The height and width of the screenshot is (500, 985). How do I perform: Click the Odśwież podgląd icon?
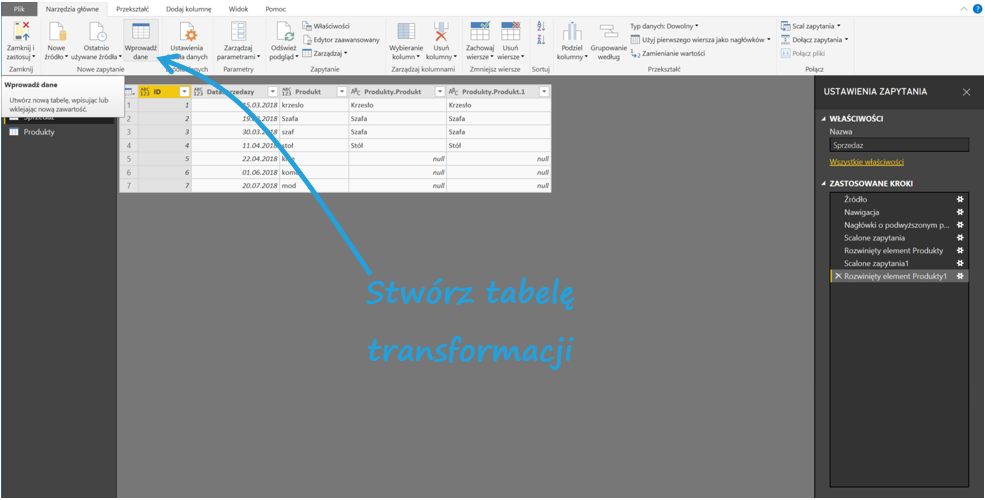pyautogui.click(x=283, y=32)
